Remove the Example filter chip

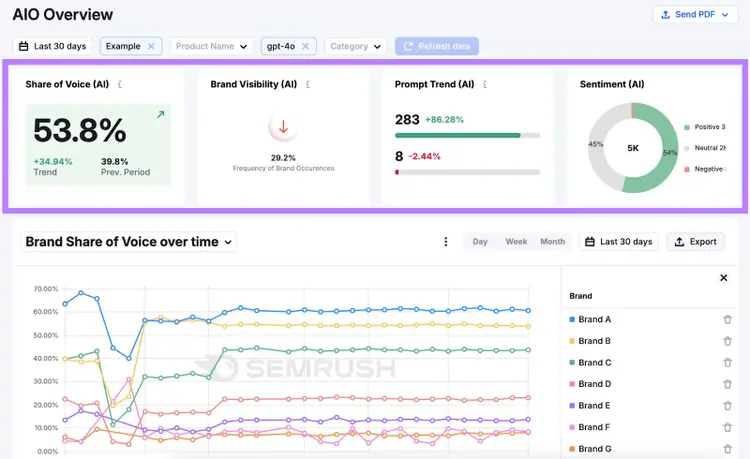(x=151, y=46)
